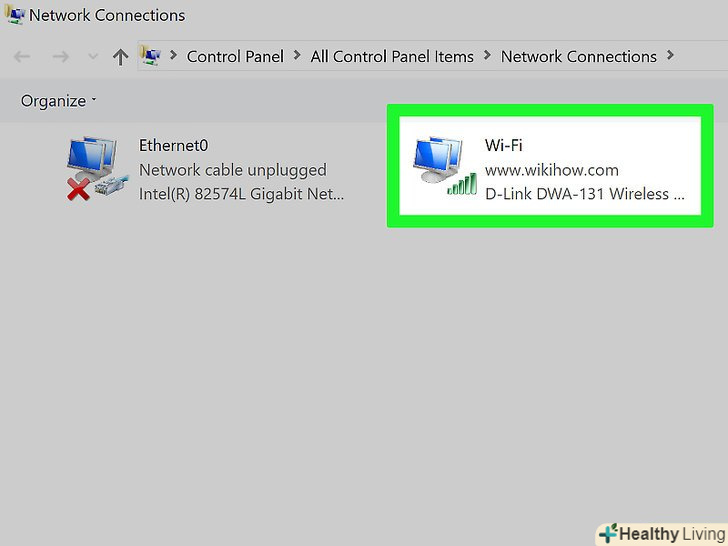Go up one level with the up arrow

click(120, 57)
